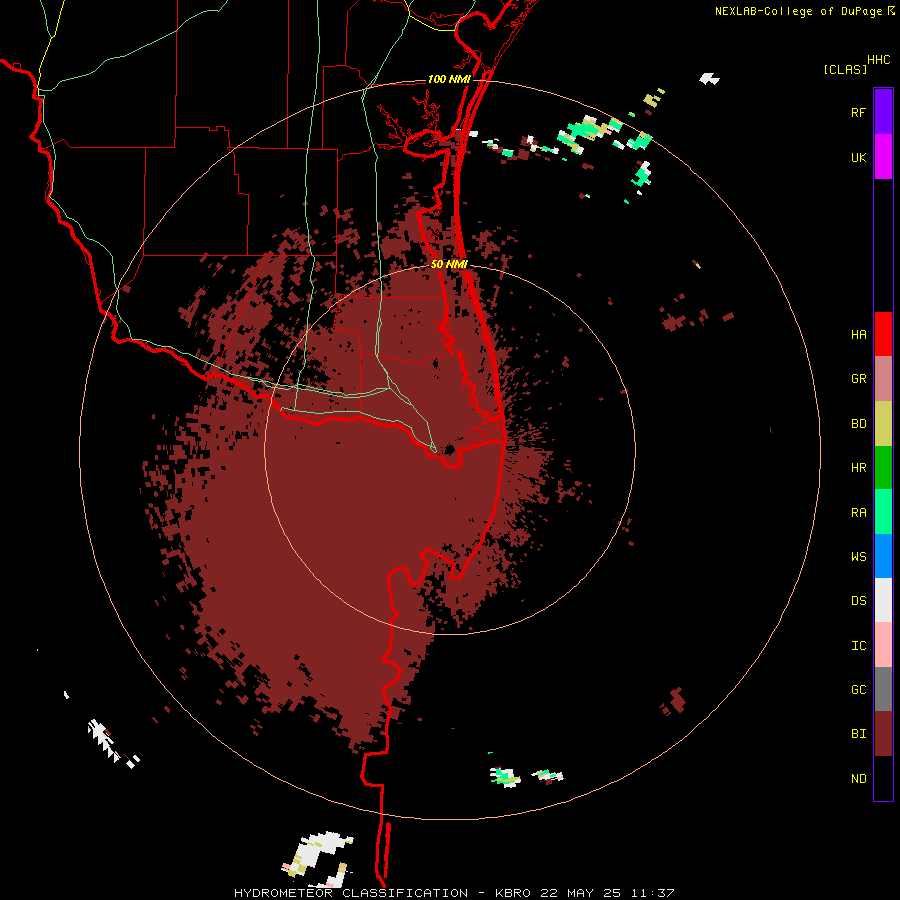Click the RA bright green legend swatch
Viewport: 900px width, 900px height.
tap(883, 512)
